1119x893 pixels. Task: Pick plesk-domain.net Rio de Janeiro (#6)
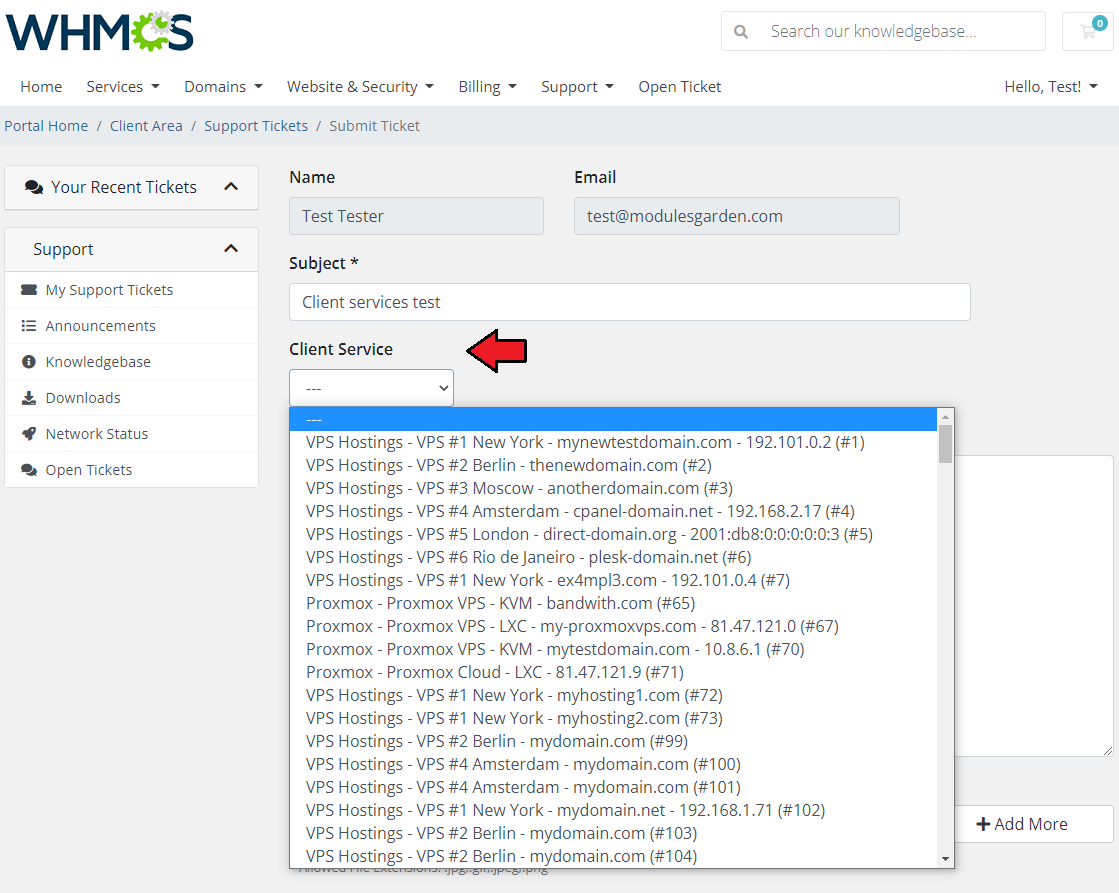613,557
